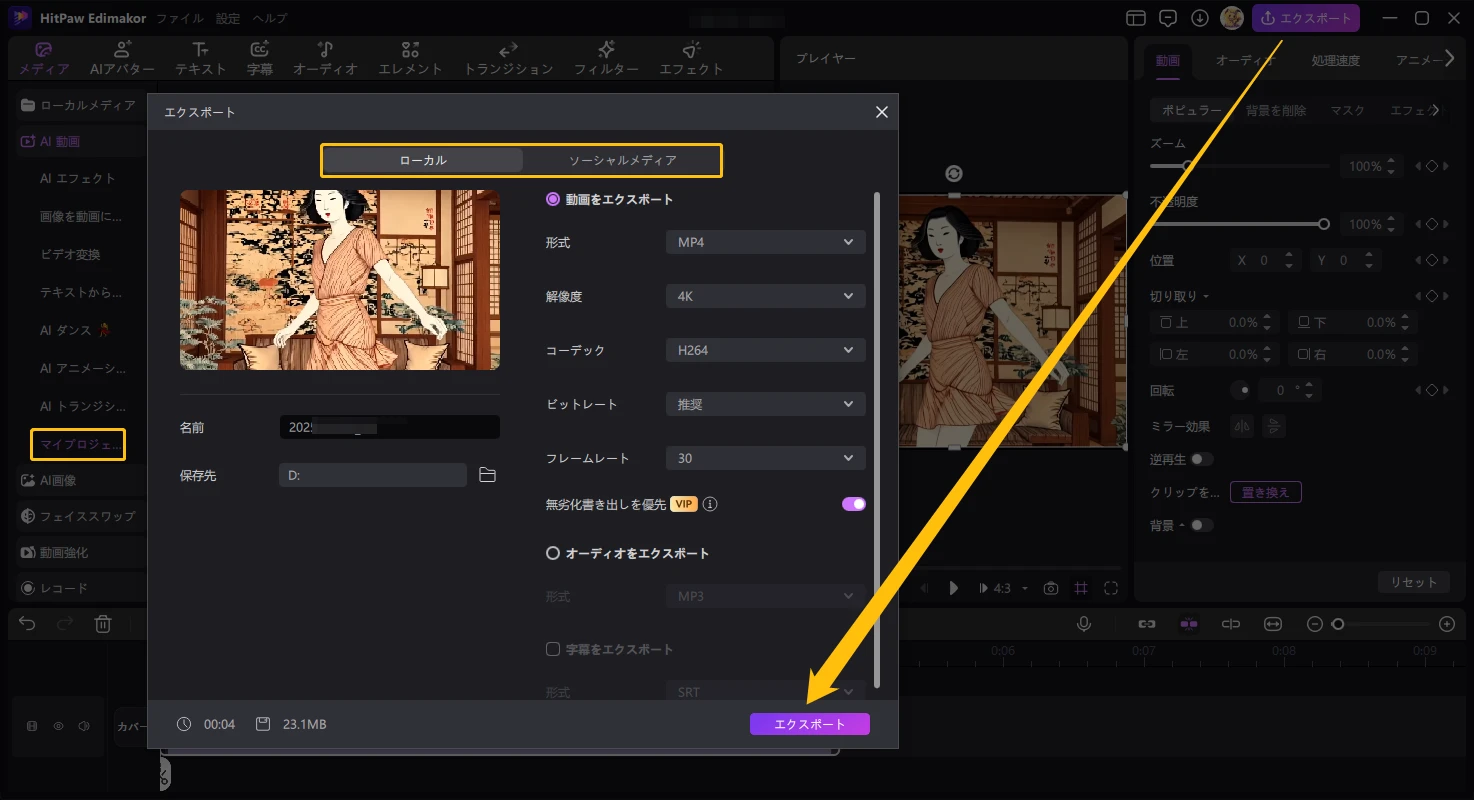
Task: Toggle 逆再生 reverse playback switch
Action: click(1201, 459)
